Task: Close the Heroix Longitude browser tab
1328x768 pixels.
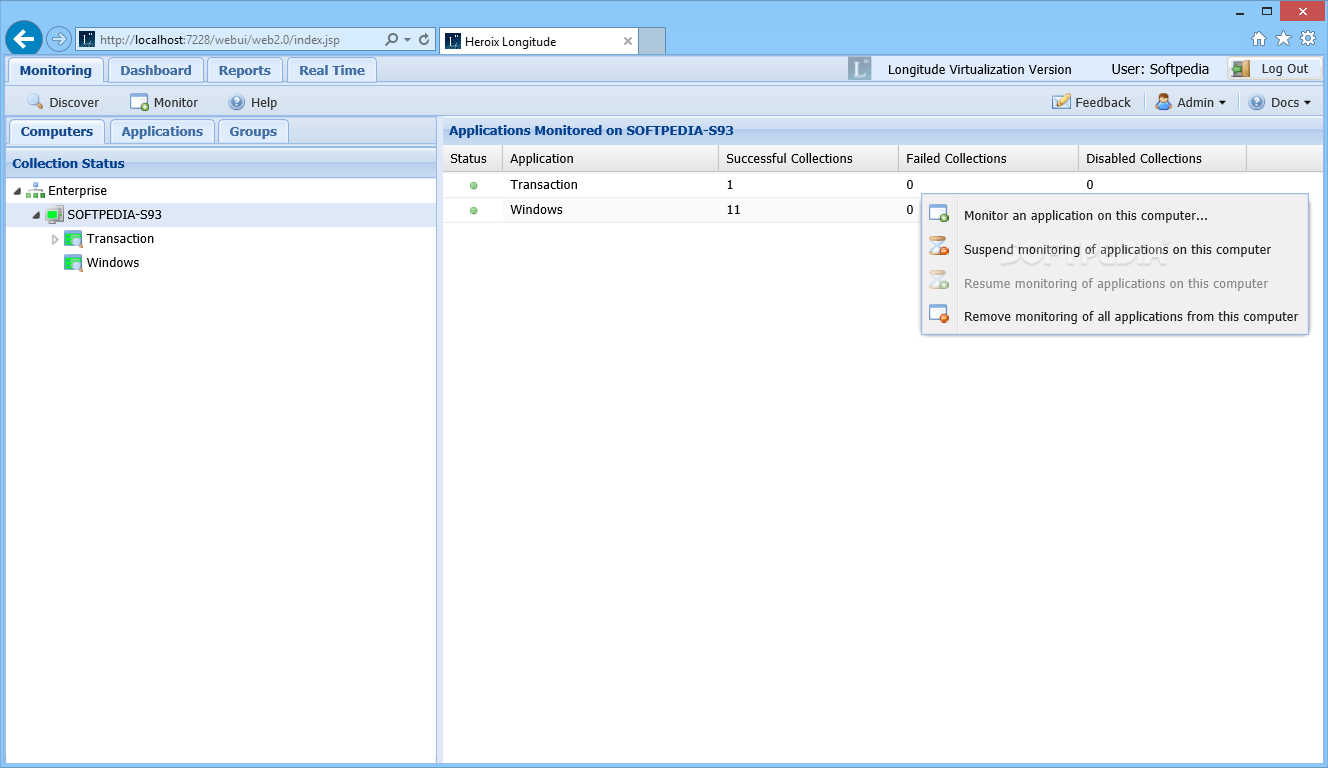Action: [x=628, y=41]
